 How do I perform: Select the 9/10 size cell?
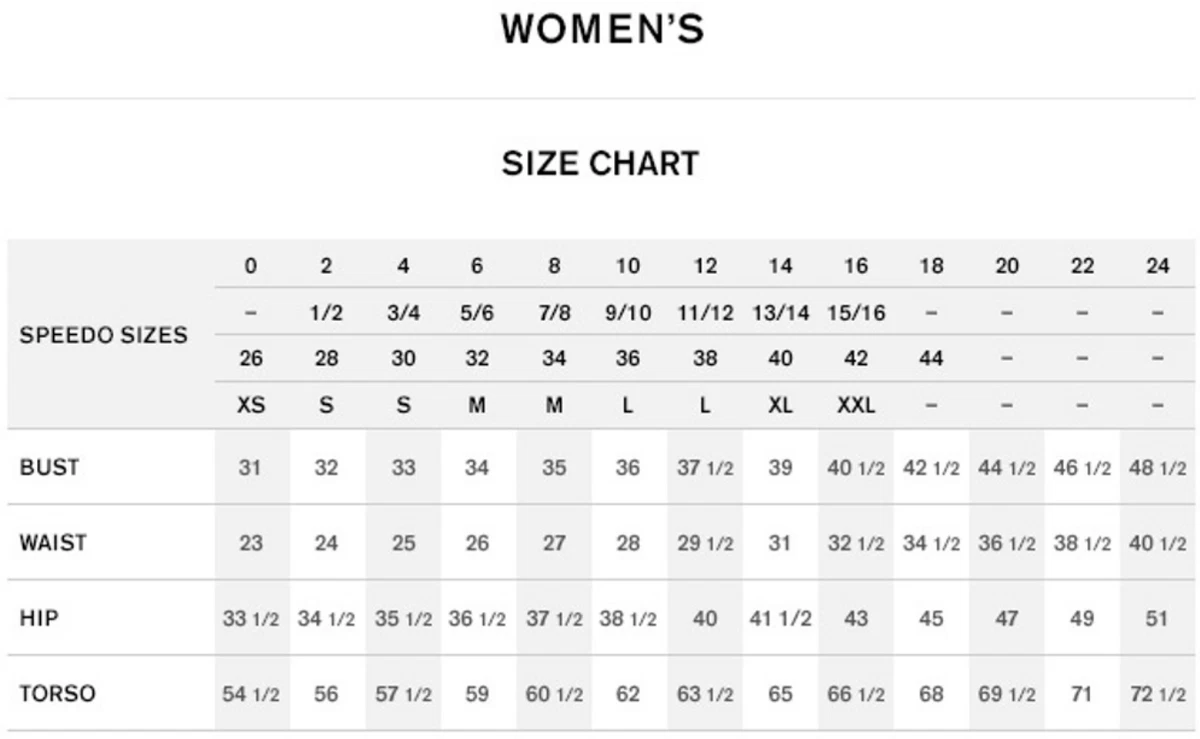pos(628,313)
